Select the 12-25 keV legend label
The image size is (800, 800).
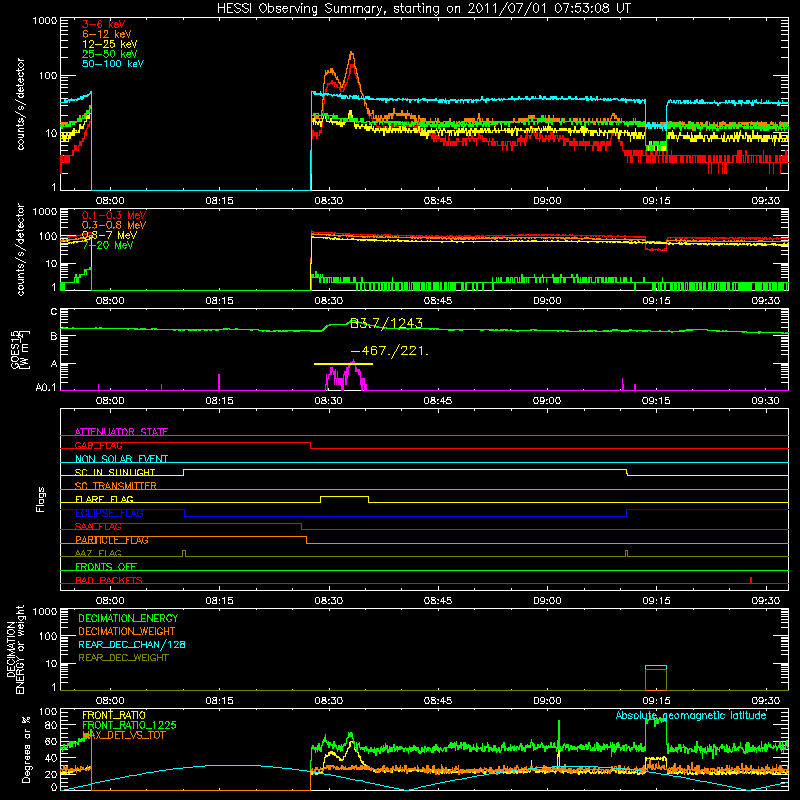(110, 44)
